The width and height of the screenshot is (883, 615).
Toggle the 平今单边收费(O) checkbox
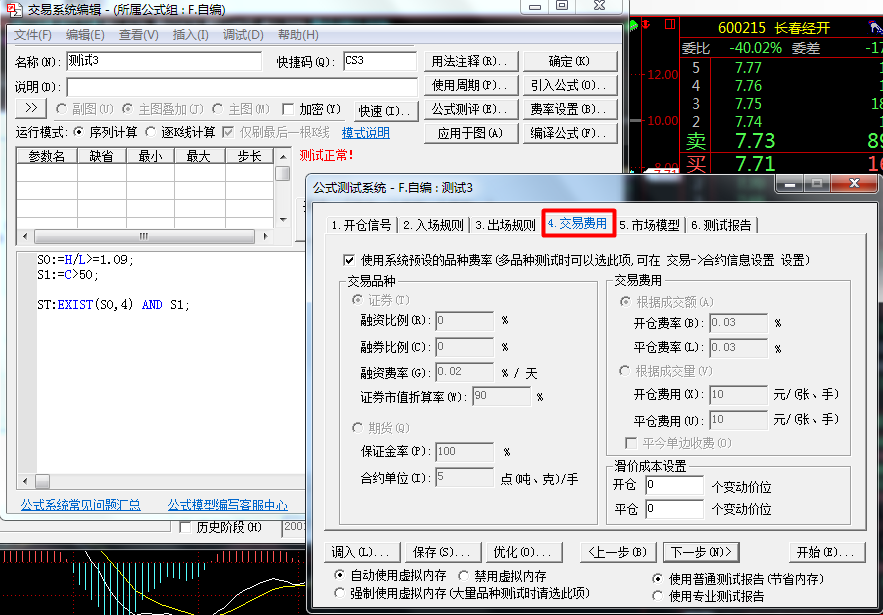(x=631, y=443)
